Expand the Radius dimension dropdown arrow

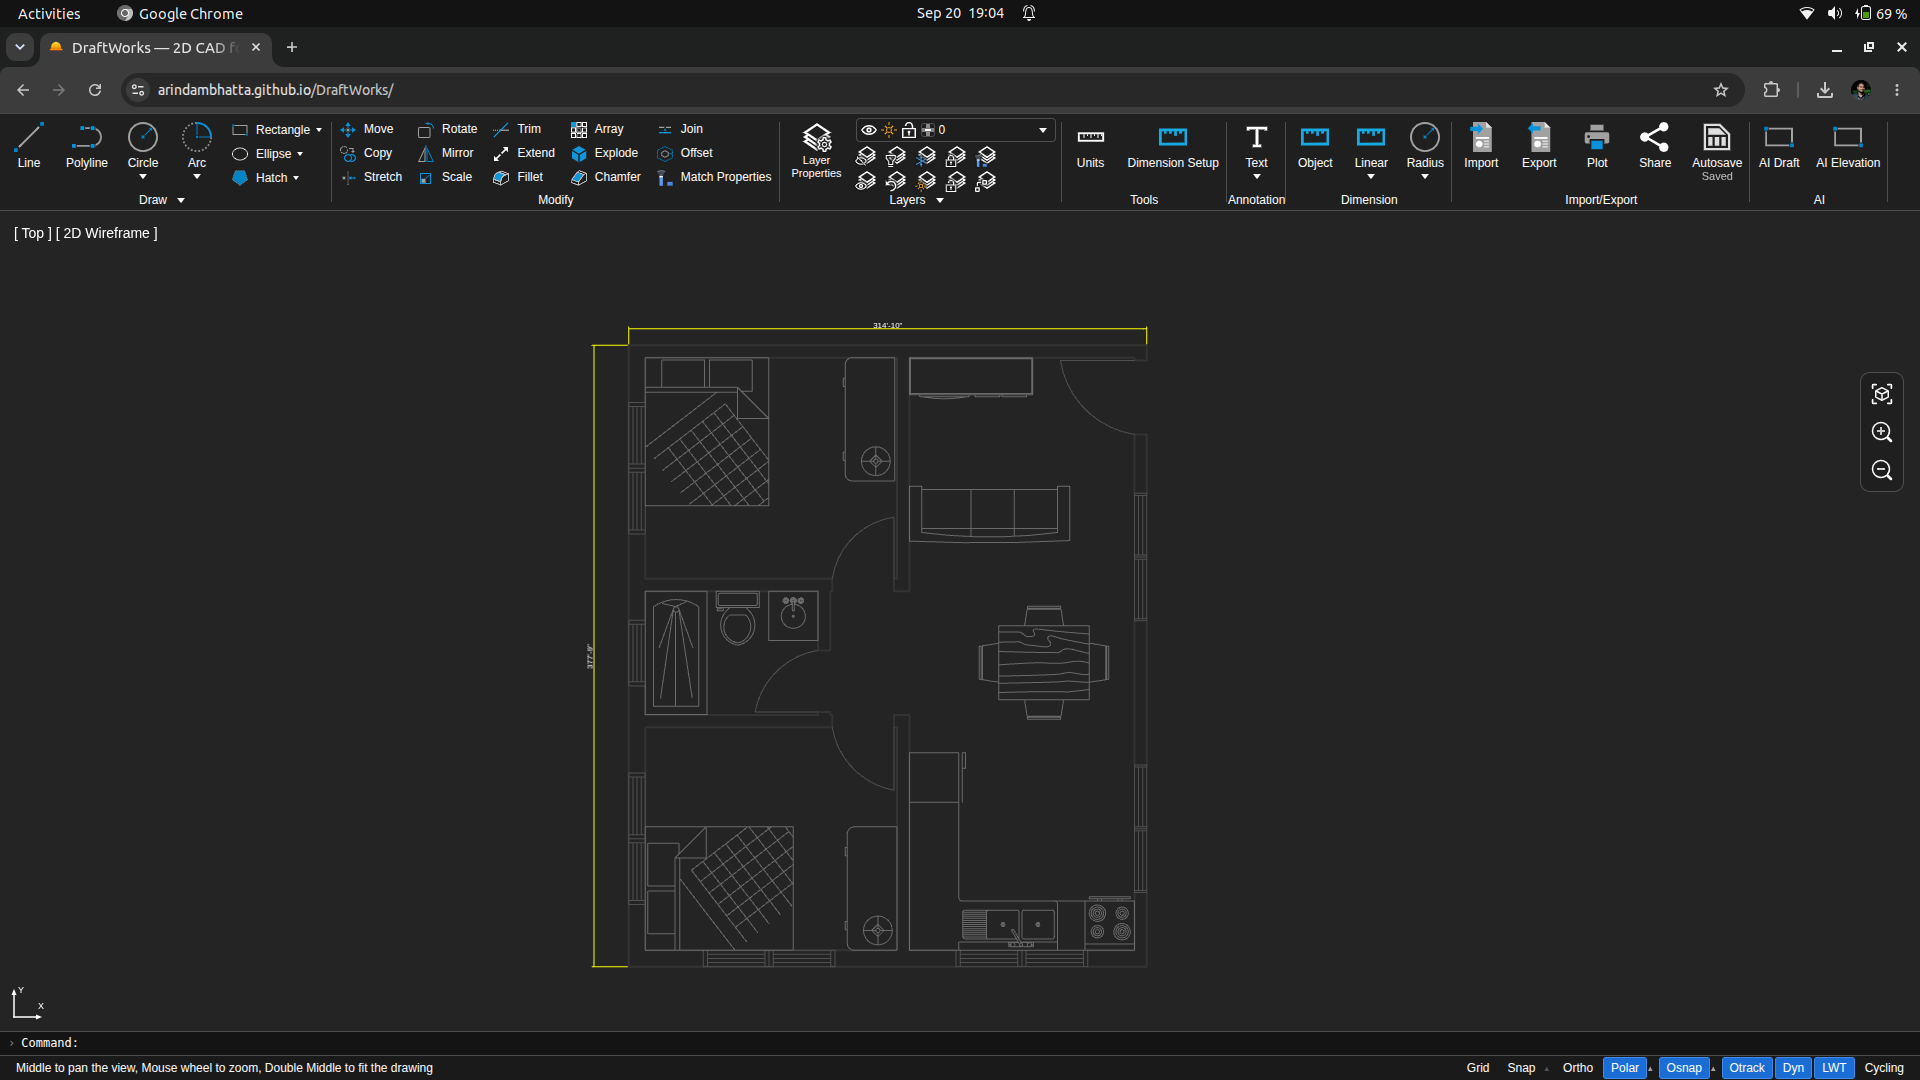(1425, 177)
